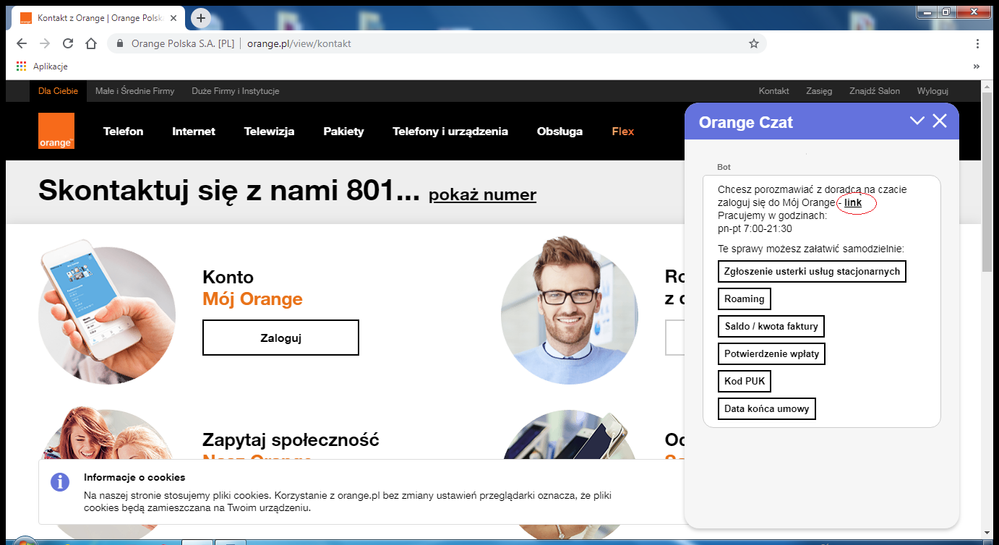This screenshot has height=545, width=999.
Task: Open the Obsługa menu
Action: [x=559, y=131]
